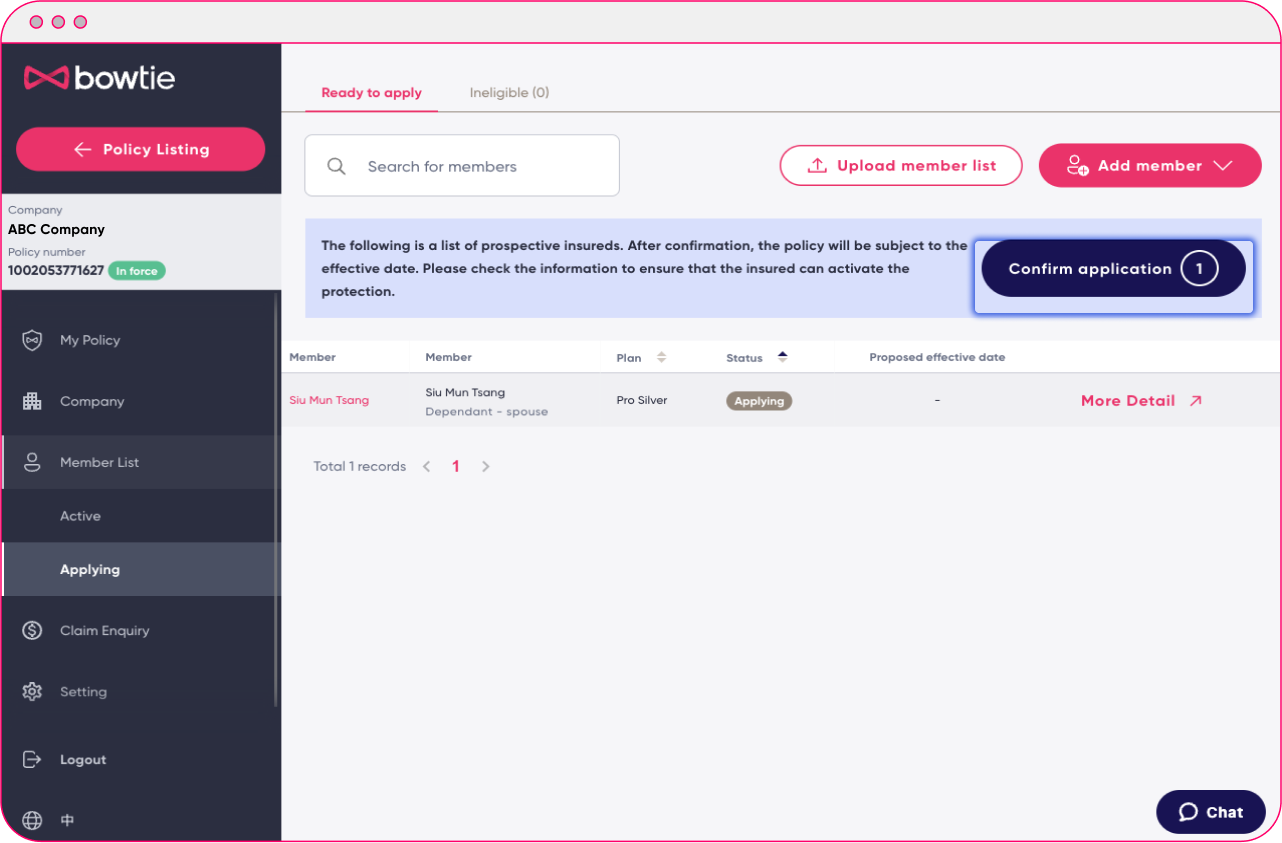Click Proposed effective date header
The height and width of the screenshot is (843, 1282).
coord(937,357)
